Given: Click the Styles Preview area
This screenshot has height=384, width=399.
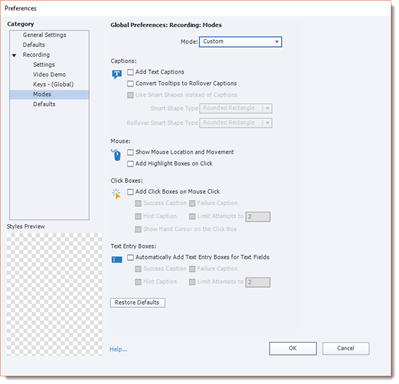Looking at the screenshot, I should (x=55, y=294).
